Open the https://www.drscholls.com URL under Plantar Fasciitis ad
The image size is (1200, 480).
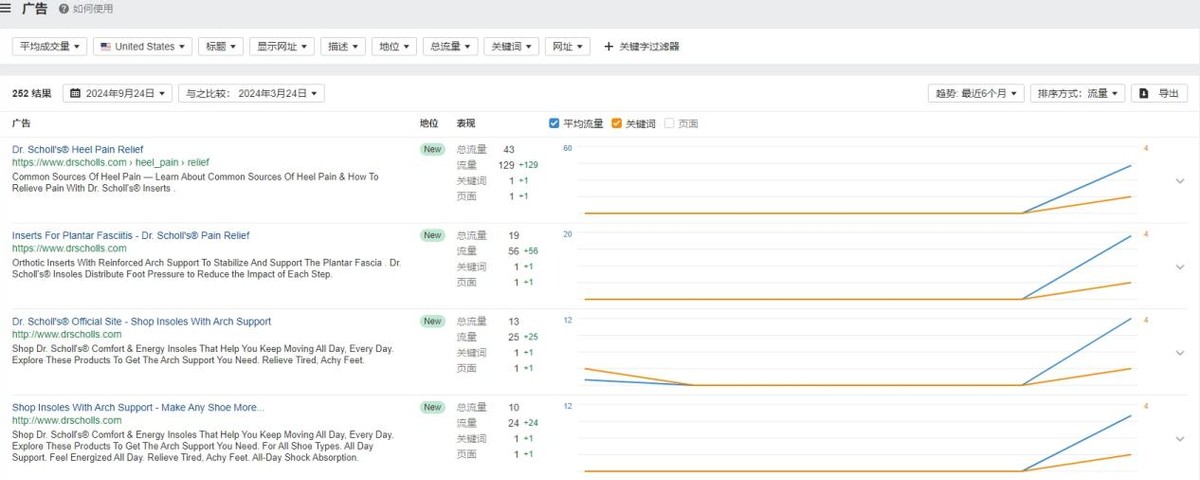(69, 248)
